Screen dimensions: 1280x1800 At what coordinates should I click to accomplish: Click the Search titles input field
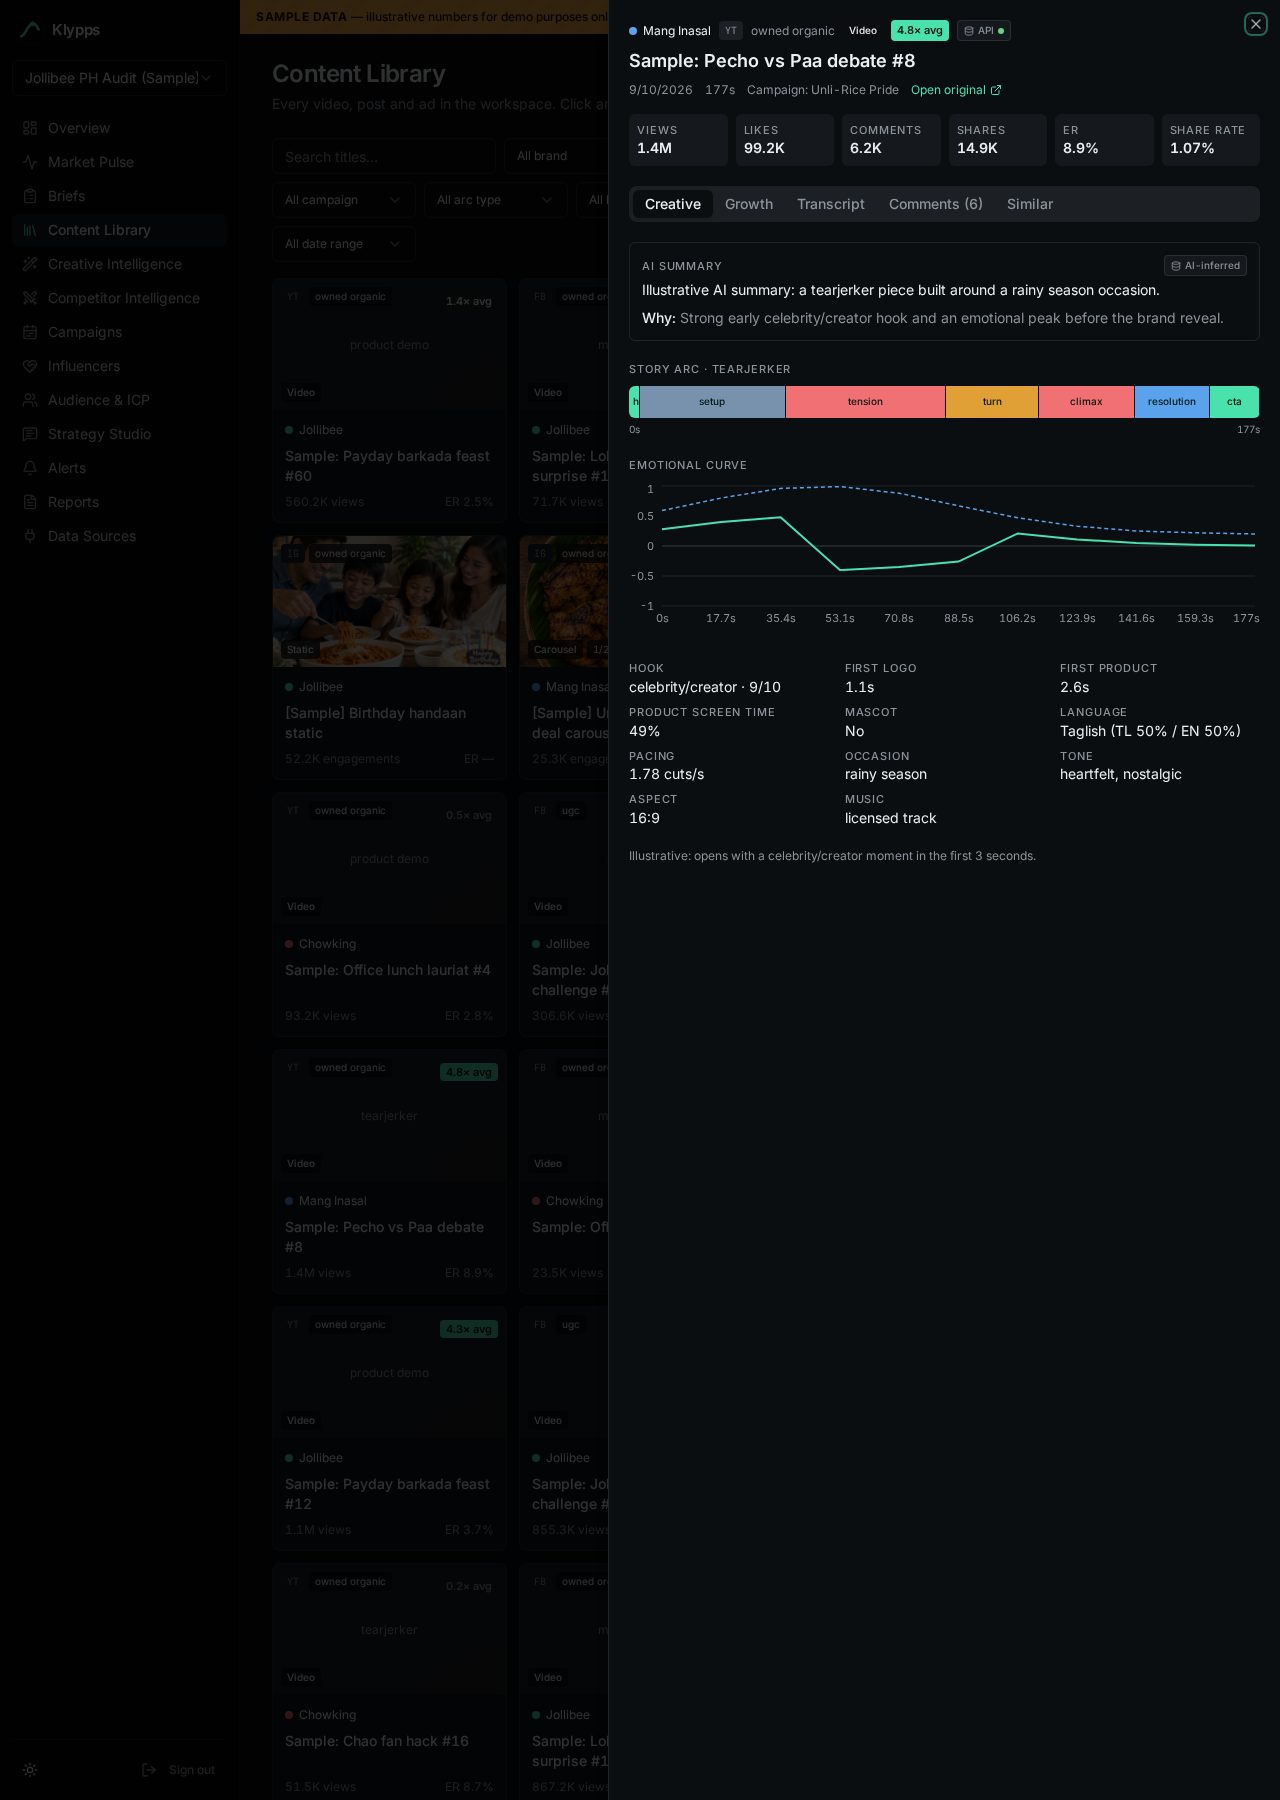click(x=384, y=156)
